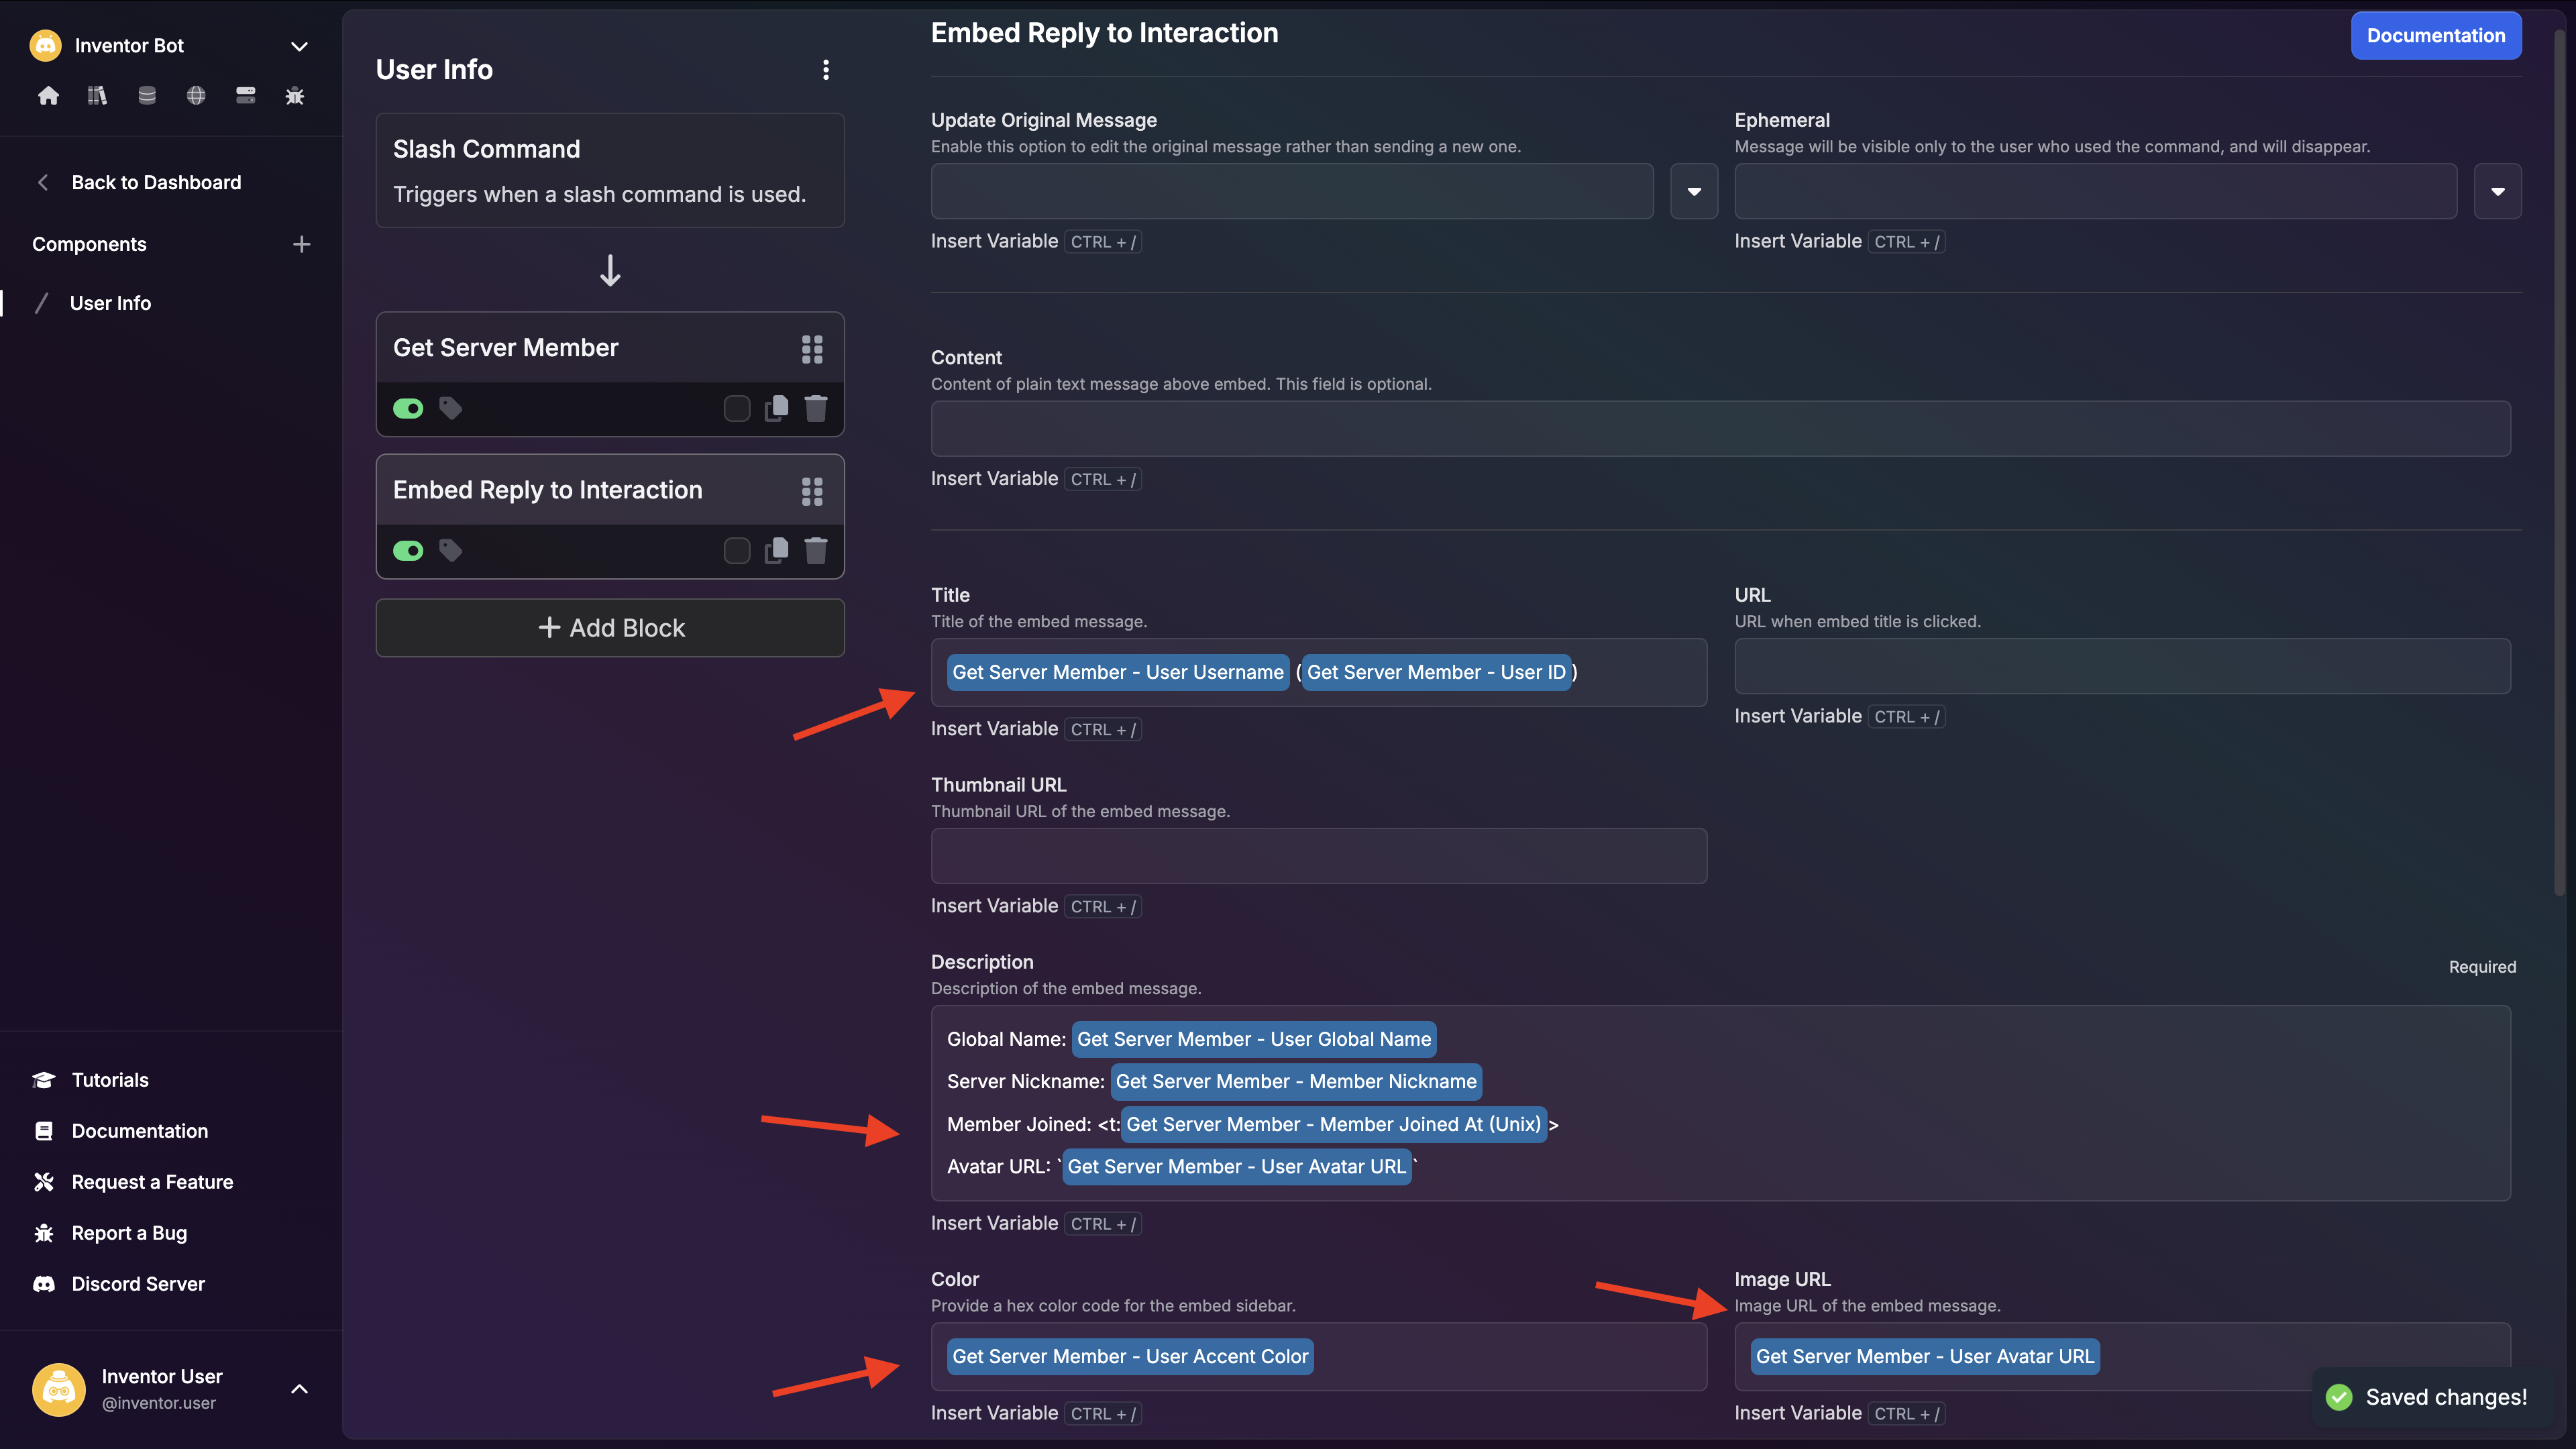
Task: Expand the Inventor Bot selector chevron
Action: (299, 46)
